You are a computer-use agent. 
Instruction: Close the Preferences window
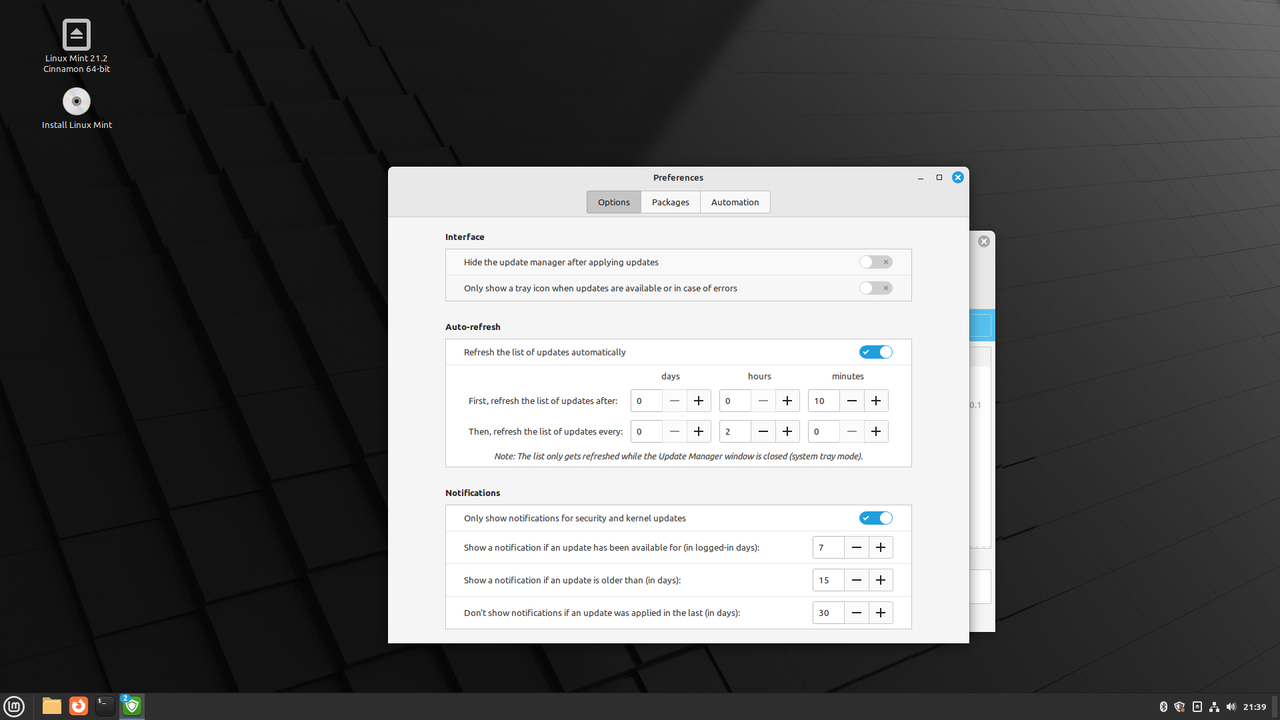coord(958,177)
